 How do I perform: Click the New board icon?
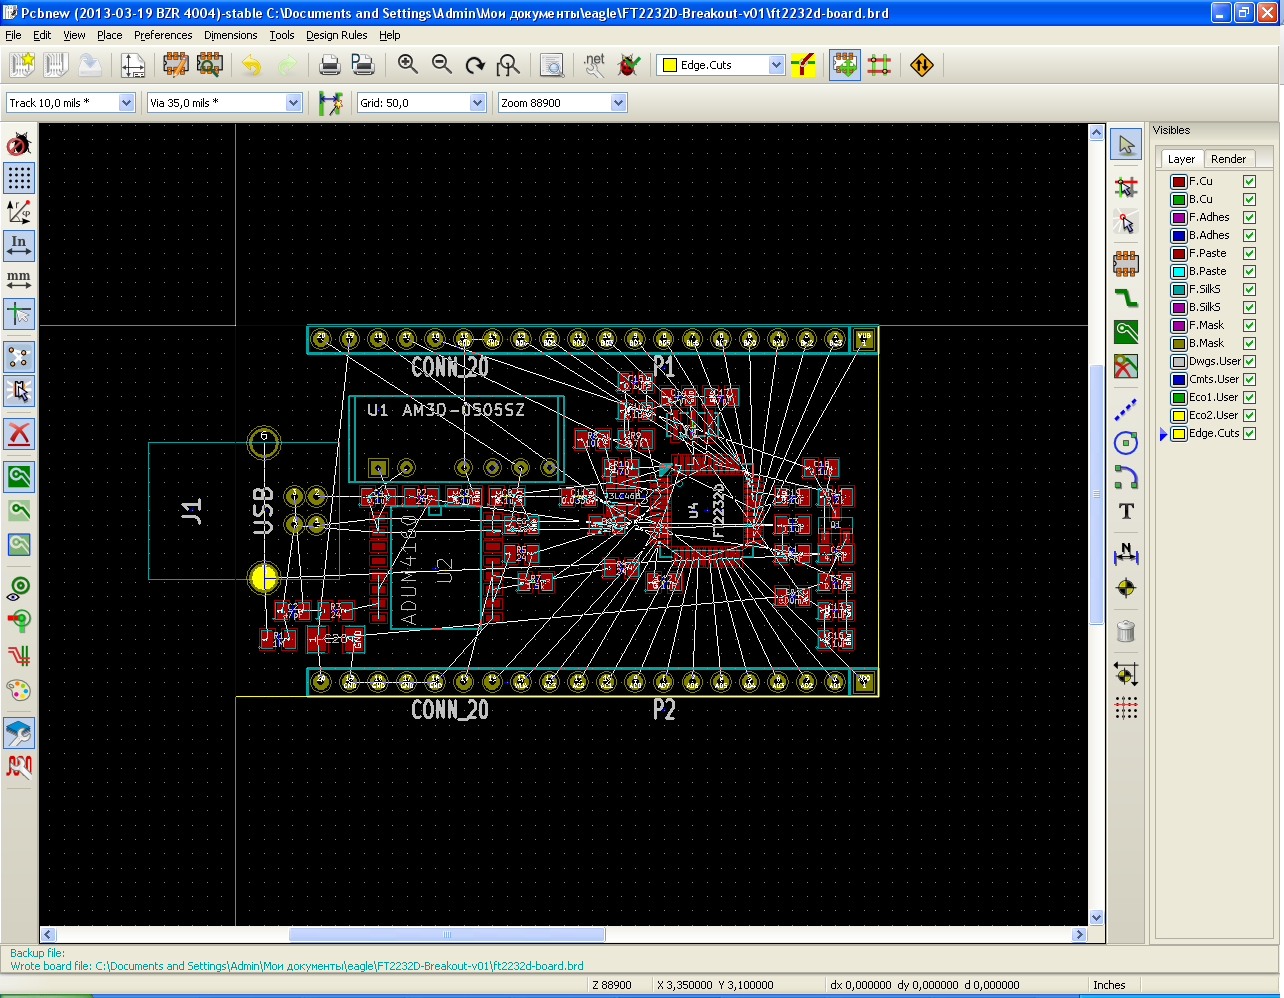[x=22, y=65]
